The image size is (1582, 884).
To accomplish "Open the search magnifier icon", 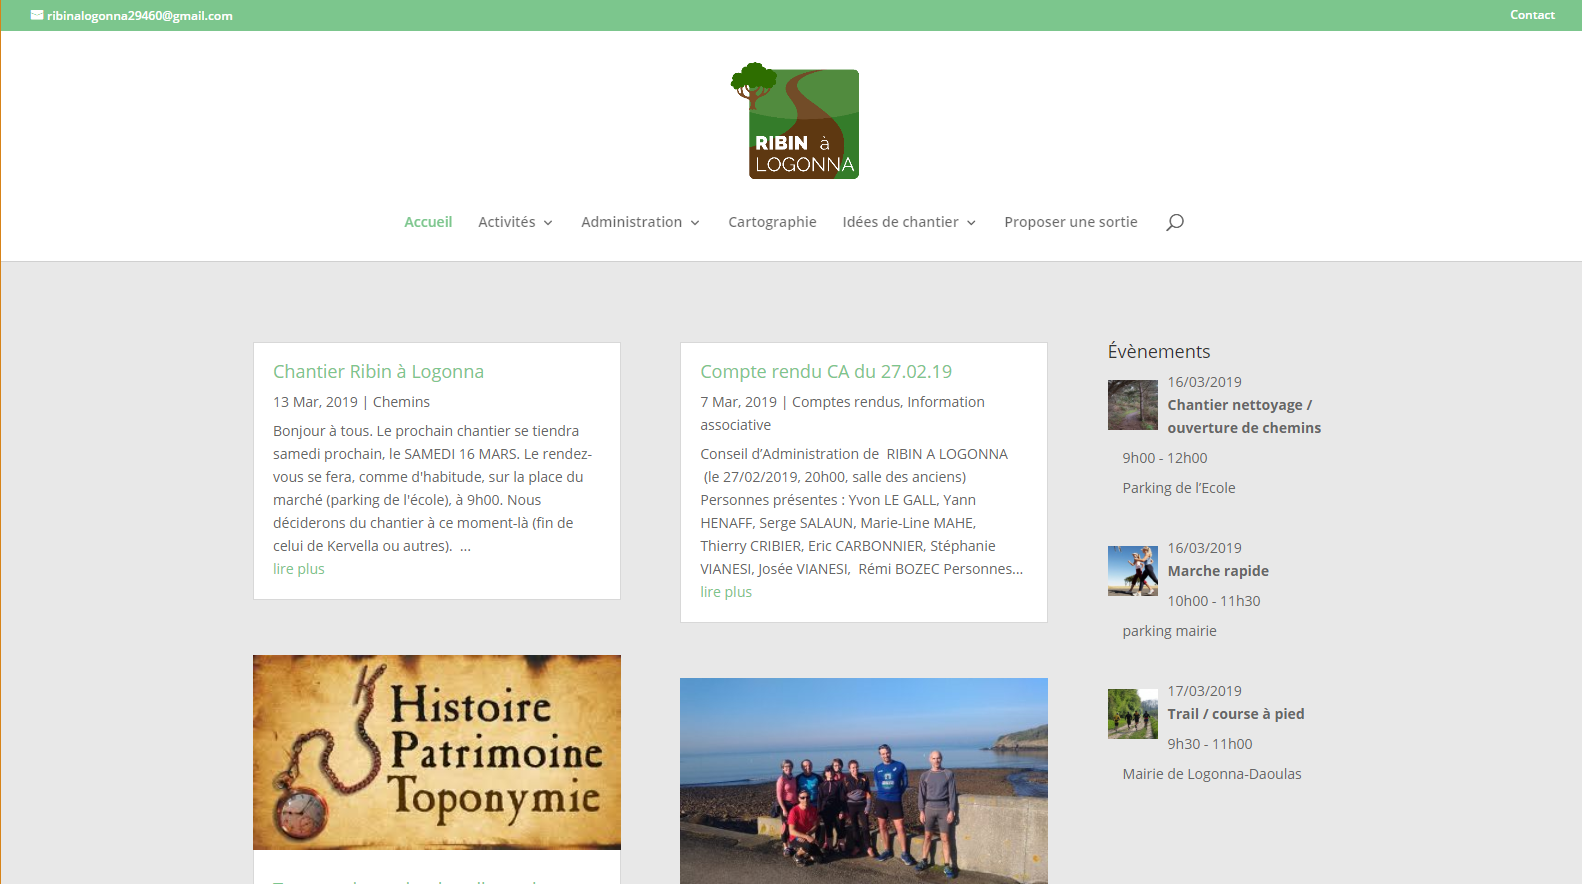I will pyautogui.click(x=1175, y=222).
